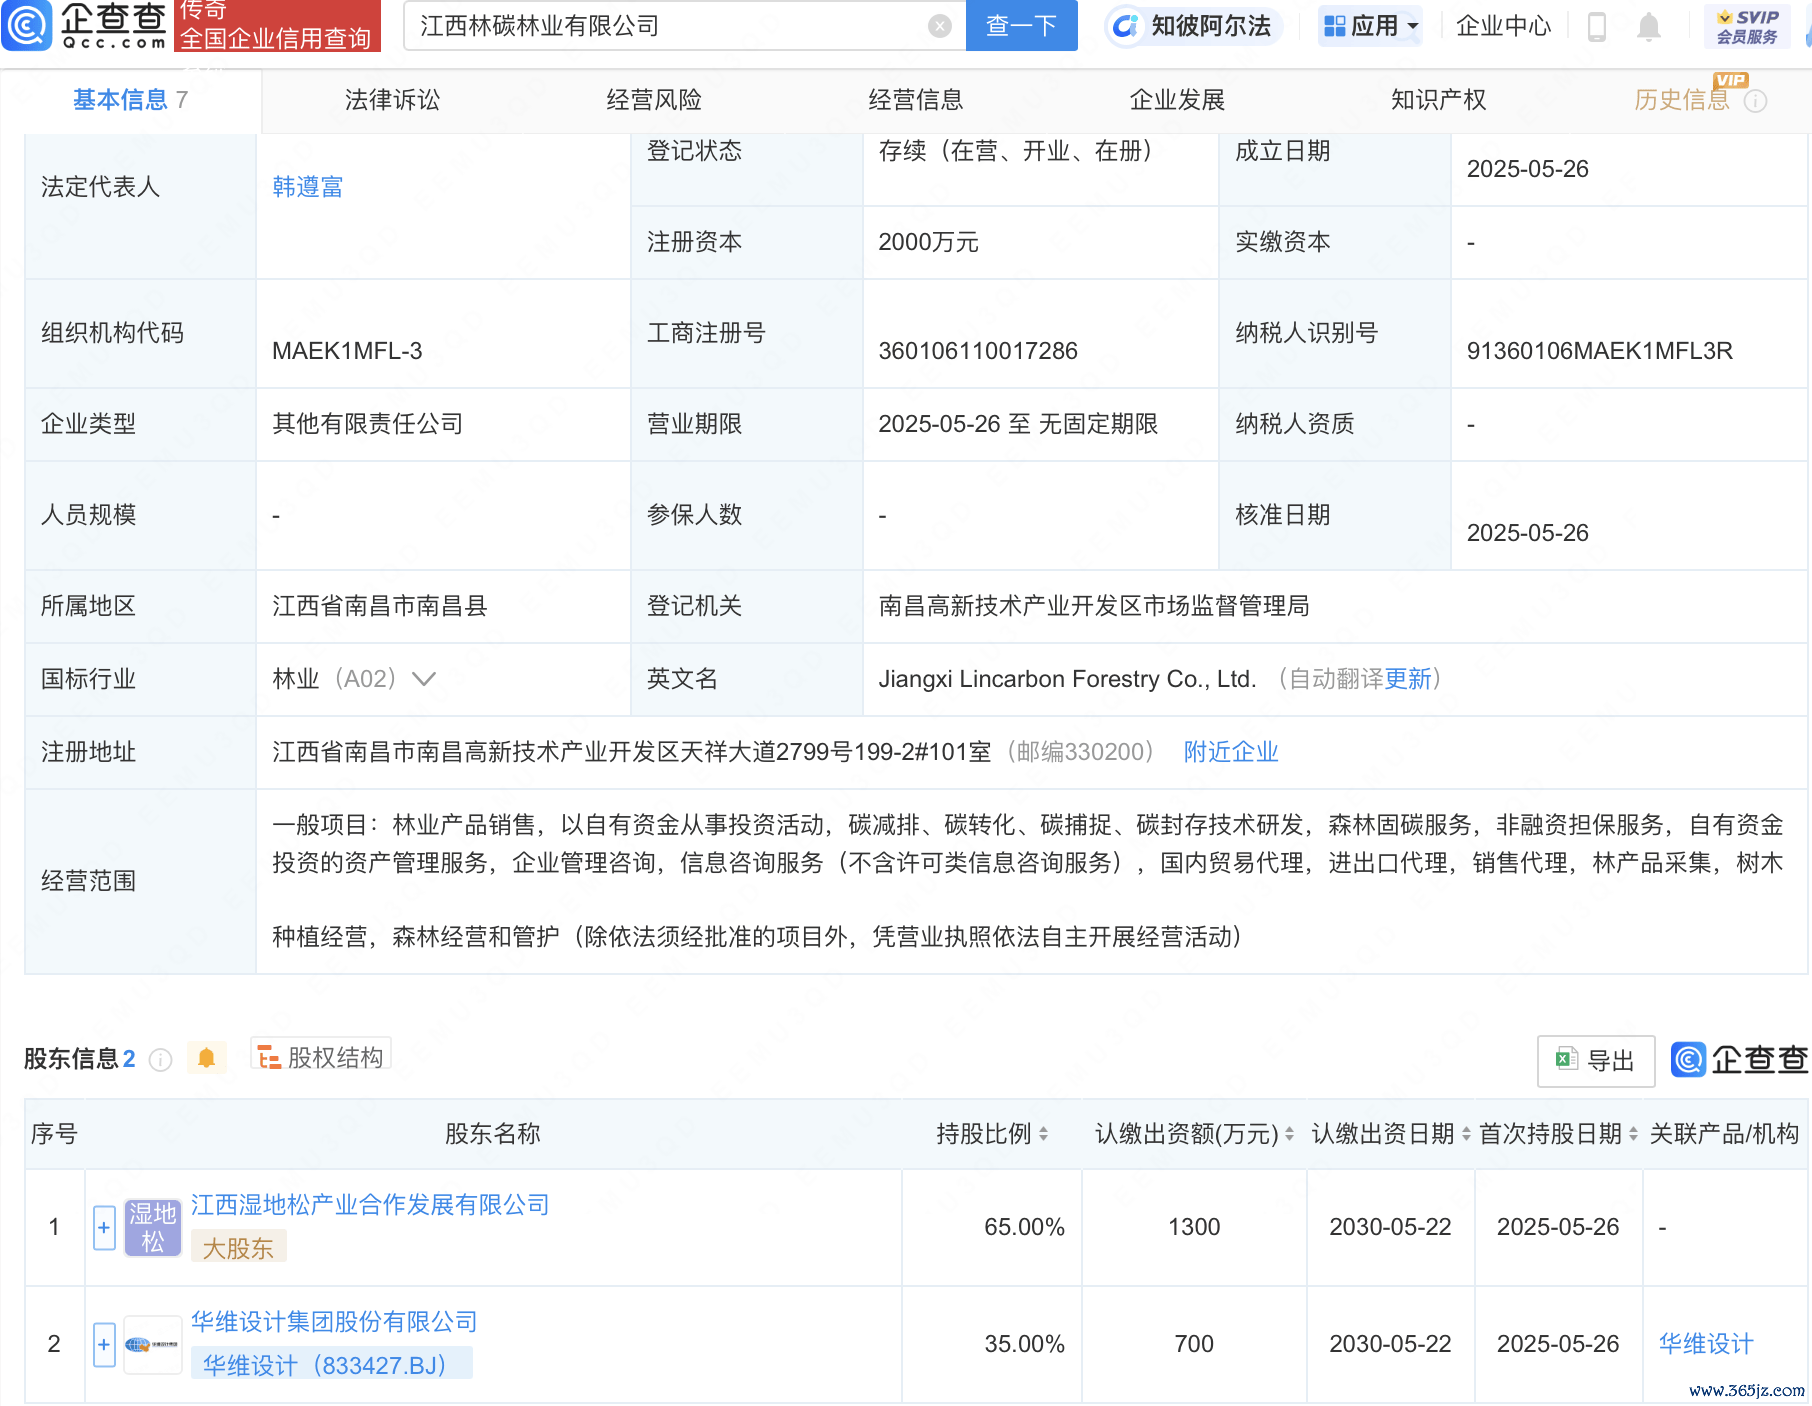Click 更新 link by English name
Viewport: 1812px width, 1406px height.
[x=1408, y=679]
